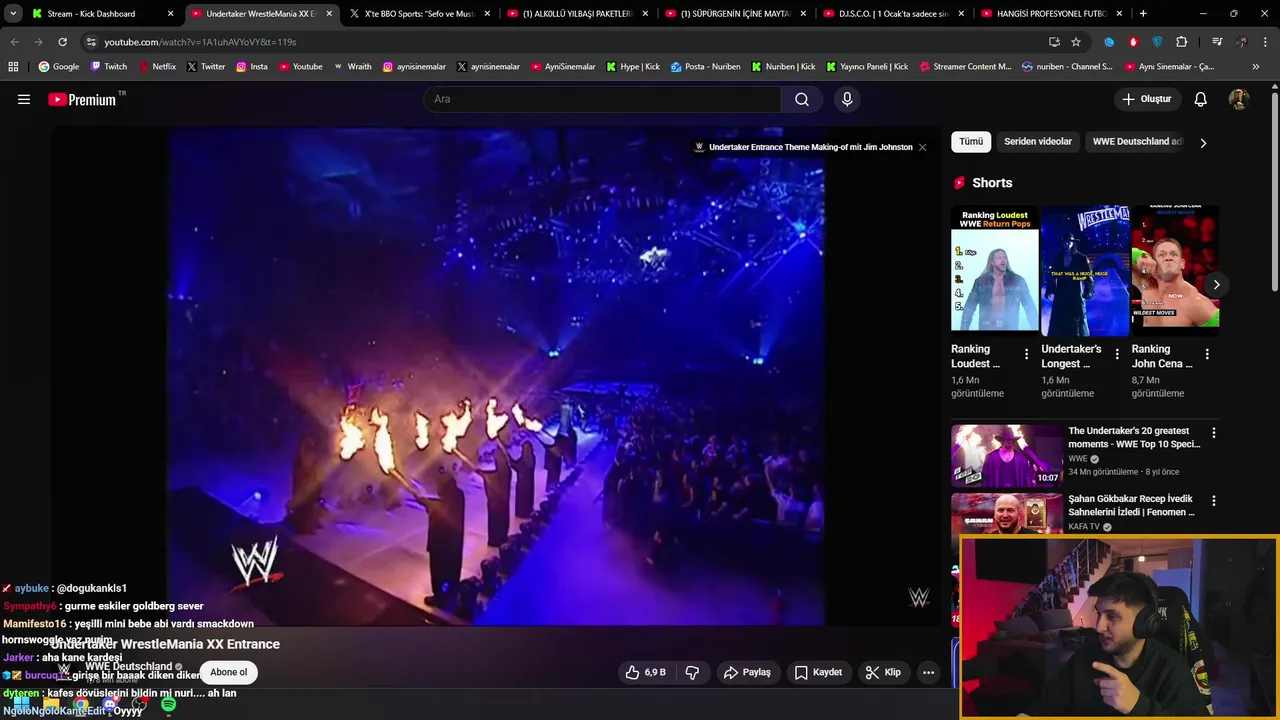Open Chrome media controls icon
1280x720 pixels.
point(1217,42)
